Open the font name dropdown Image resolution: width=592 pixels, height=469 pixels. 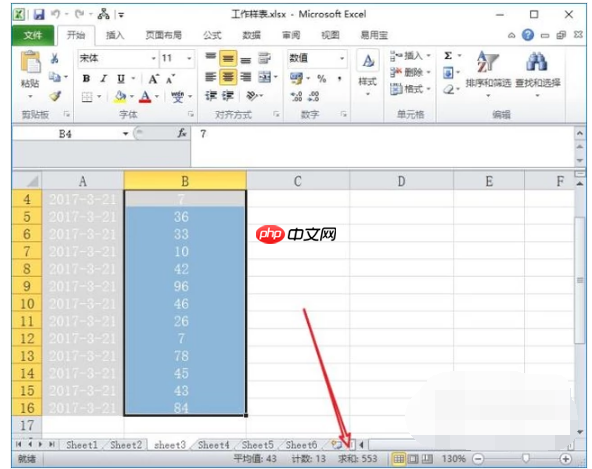(154, 58)
